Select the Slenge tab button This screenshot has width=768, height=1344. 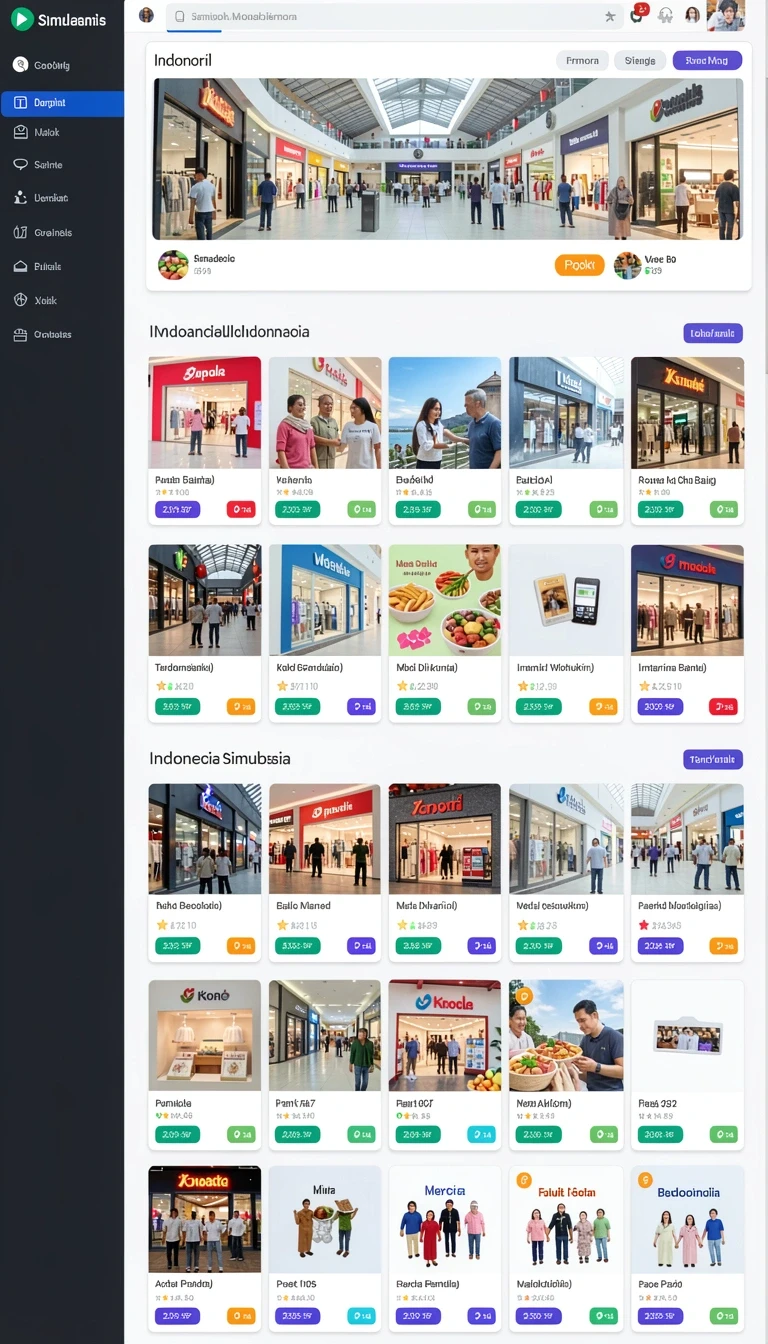(640, 61)
